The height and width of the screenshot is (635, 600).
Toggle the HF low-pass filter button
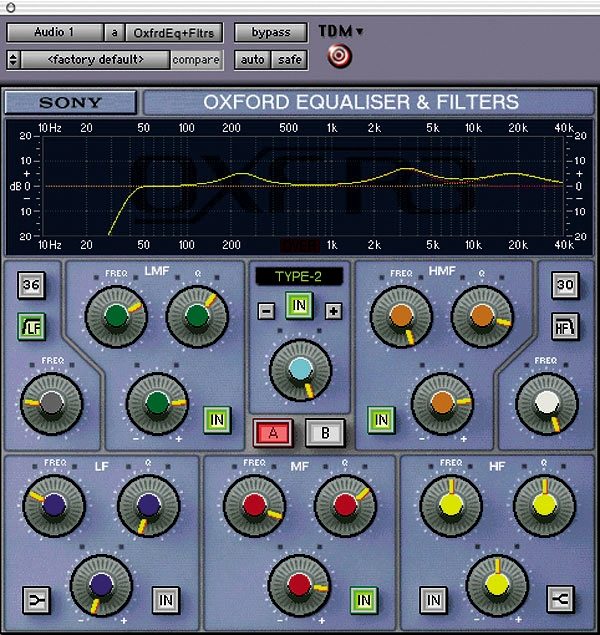(565, 326)
